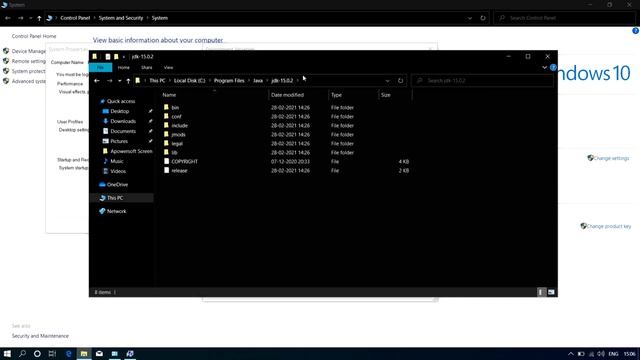640x360 pixels.
Task: Open Downloads in Quick access
Action: pyautogui.click(x=123, y=121)
